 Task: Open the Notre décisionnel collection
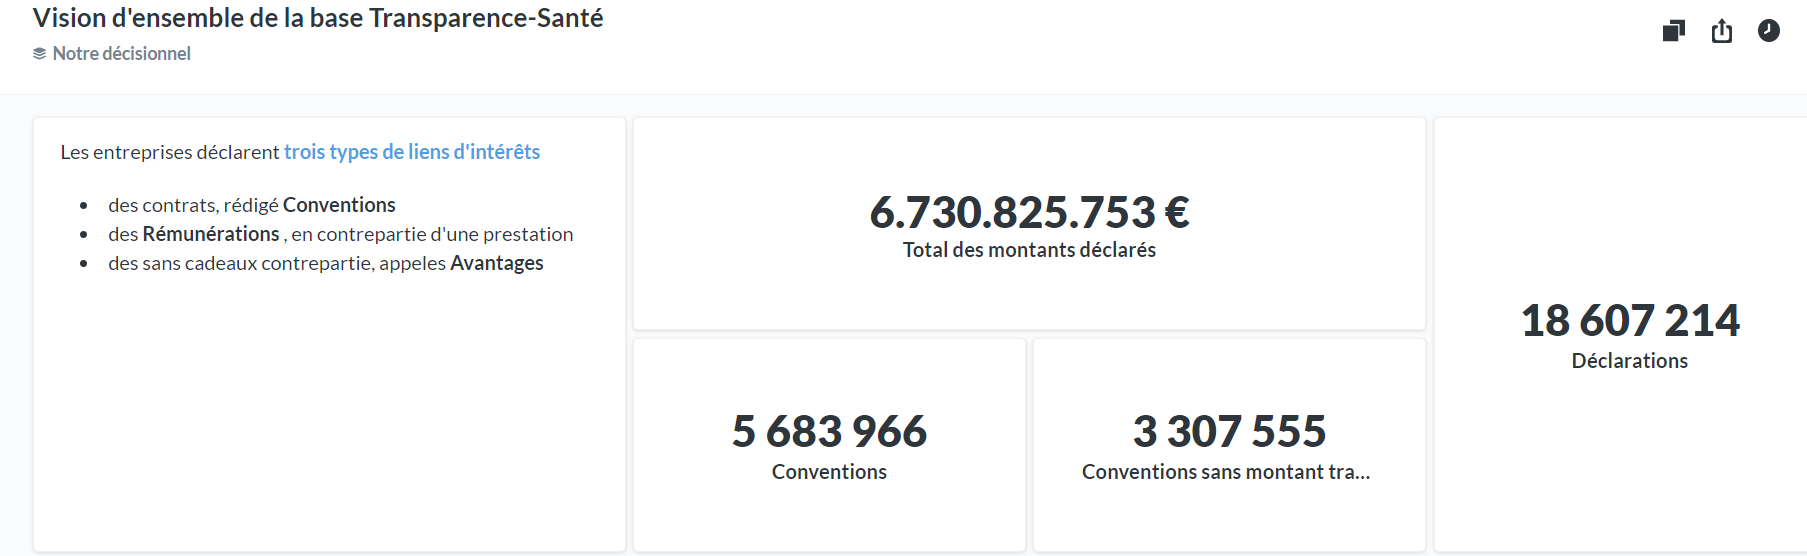121,54
